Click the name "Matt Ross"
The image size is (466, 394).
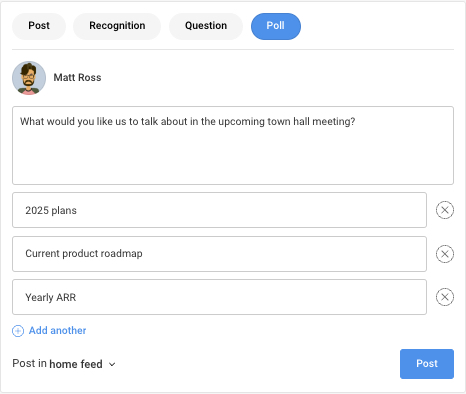(x=77, y=77)
